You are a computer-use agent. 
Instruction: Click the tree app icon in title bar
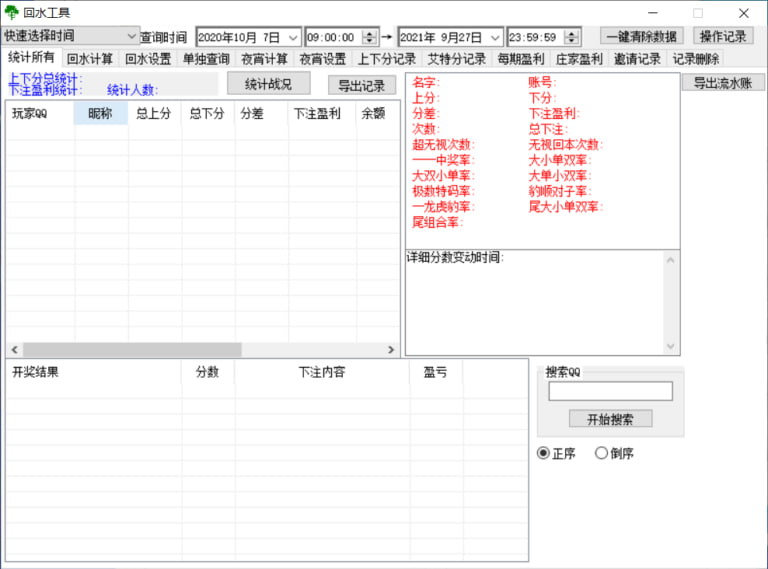(12, 13)
